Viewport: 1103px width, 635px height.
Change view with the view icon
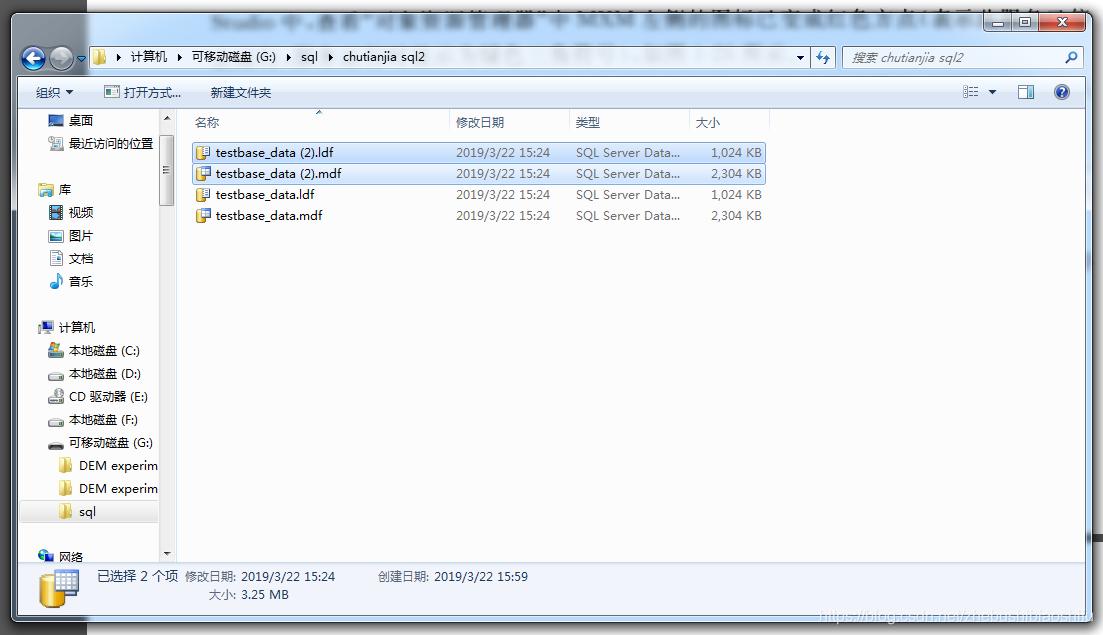point(971,92)
